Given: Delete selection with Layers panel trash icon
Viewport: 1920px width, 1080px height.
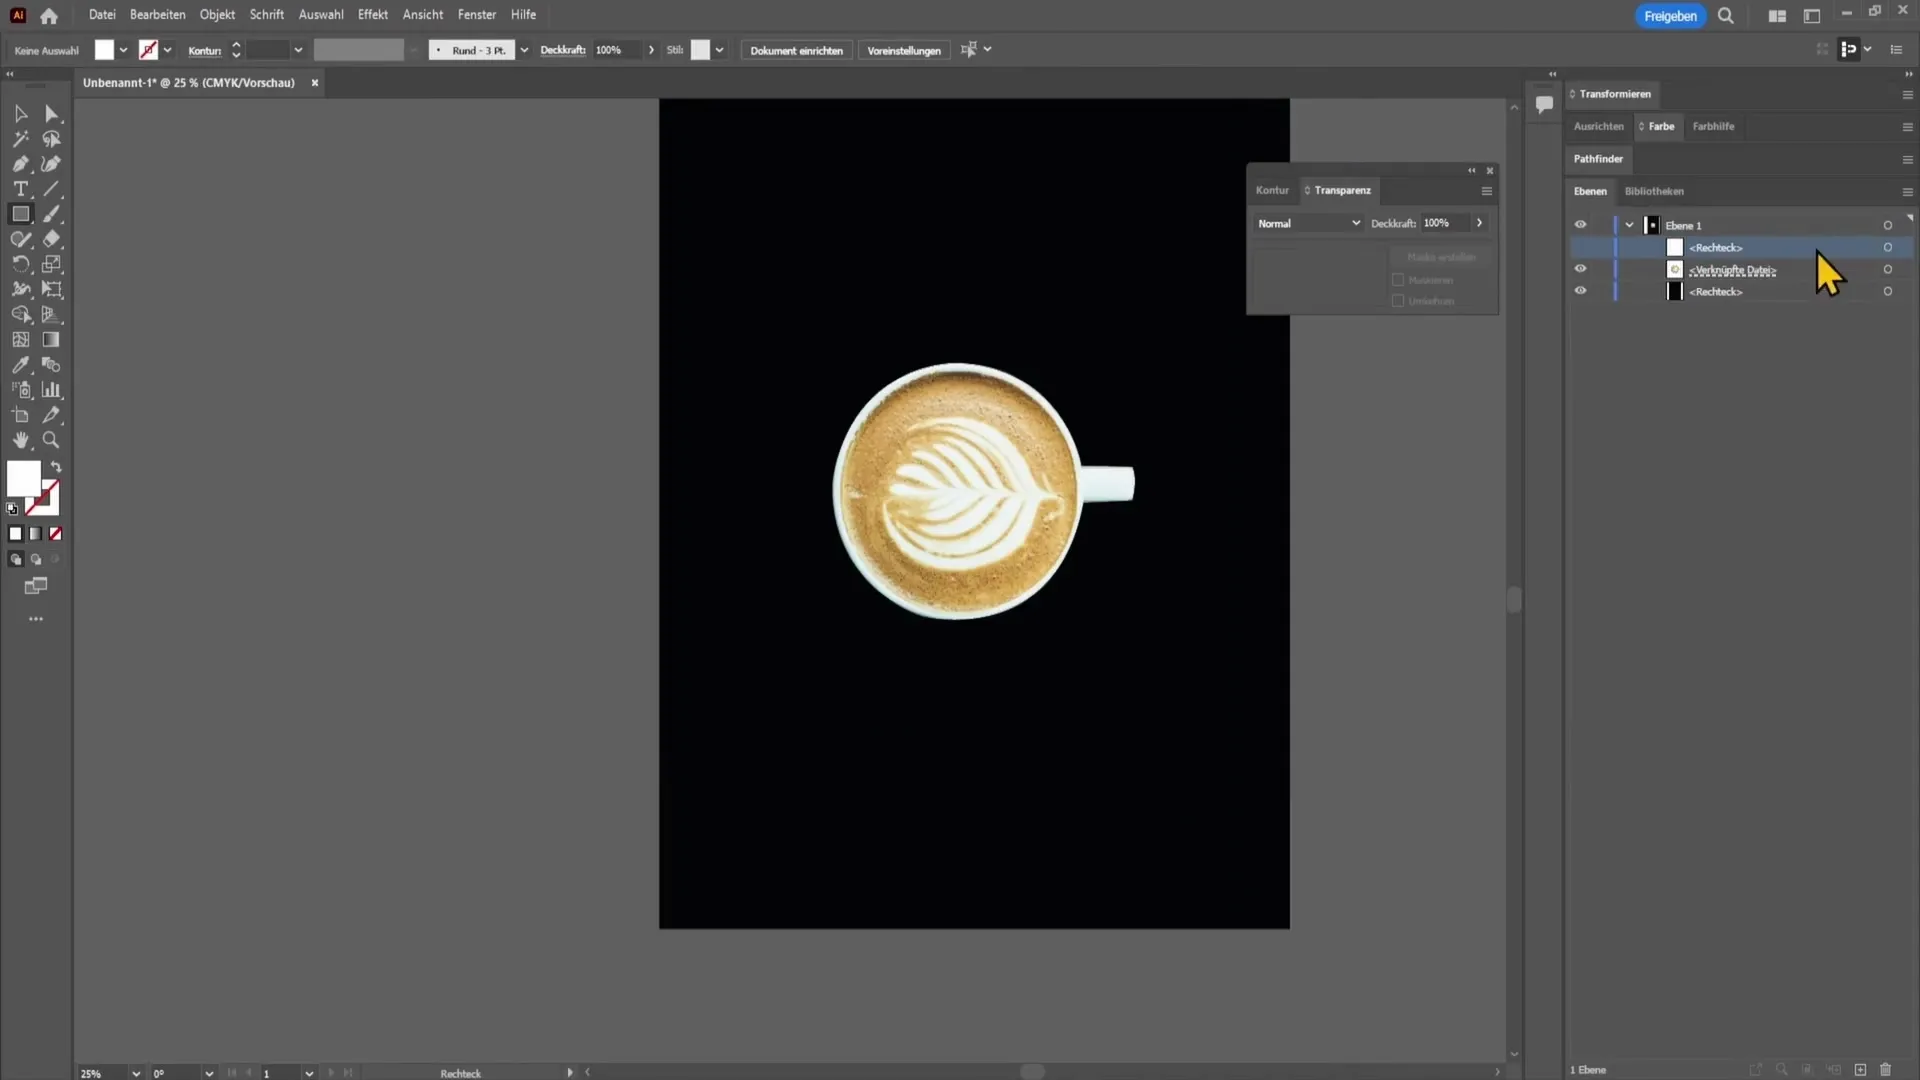Looking at the screenshot, I should click(1886, 1070).
